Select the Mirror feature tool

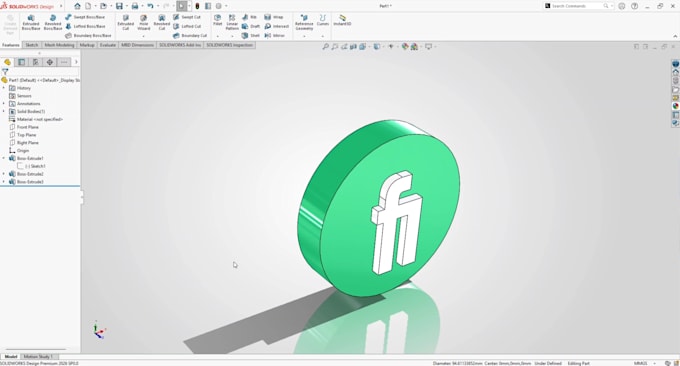pyautogui.click(x=275, y=36)
